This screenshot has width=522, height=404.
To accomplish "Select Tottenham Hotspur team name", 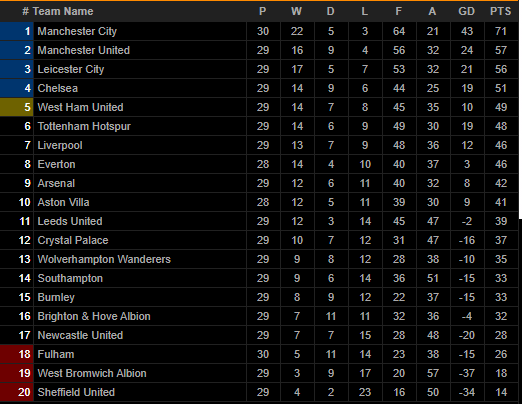I will [x=84, y=126].
